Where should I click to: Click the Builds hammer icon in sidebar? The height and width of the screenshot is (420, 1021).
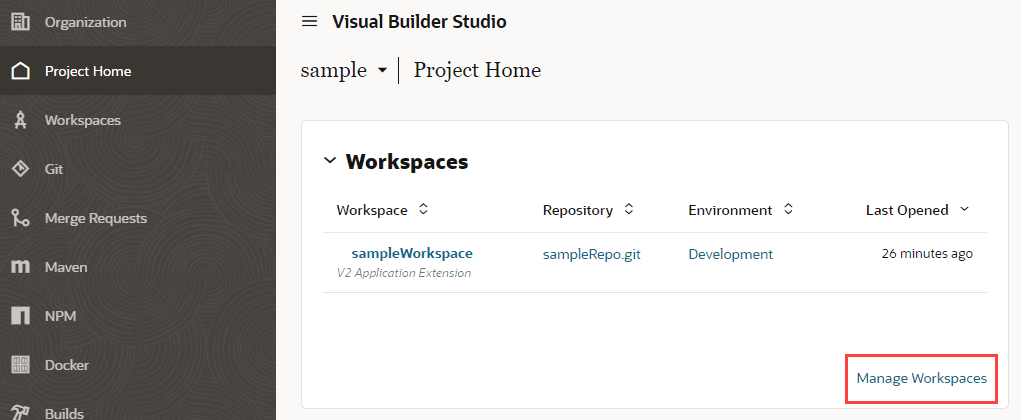pyautogui.click(x=21, y=413)
